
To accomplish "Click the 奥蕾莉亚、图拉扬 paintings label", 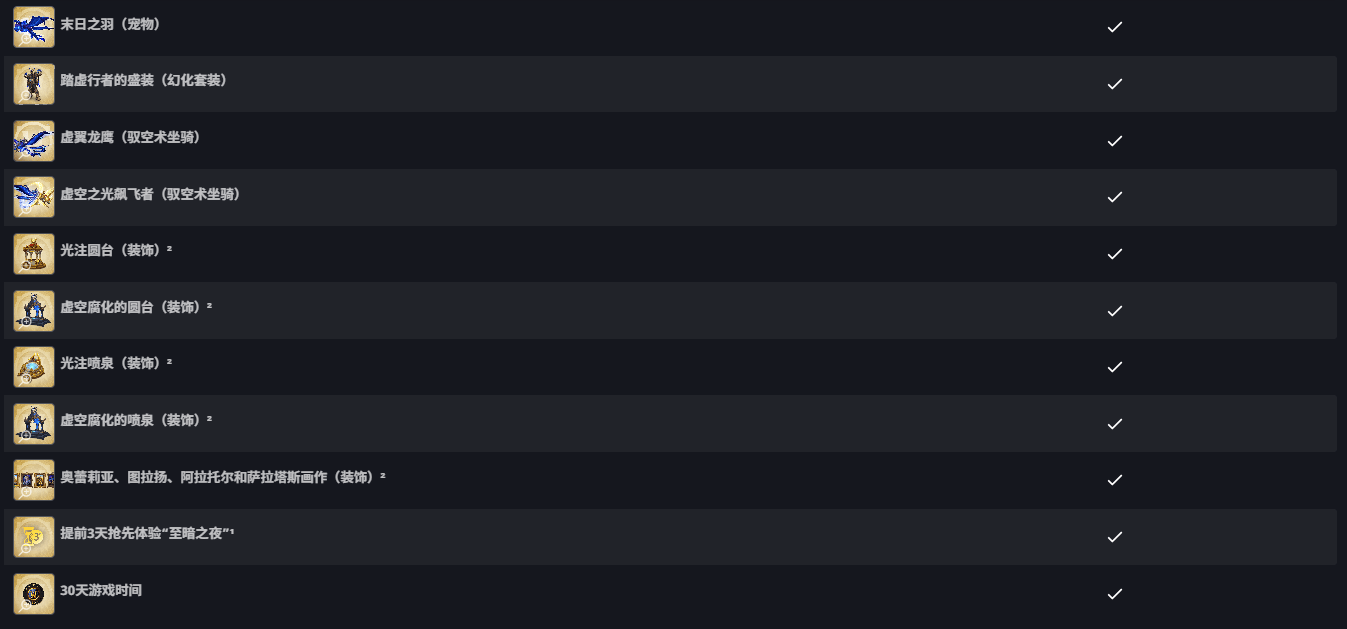I will coord(220,477).
